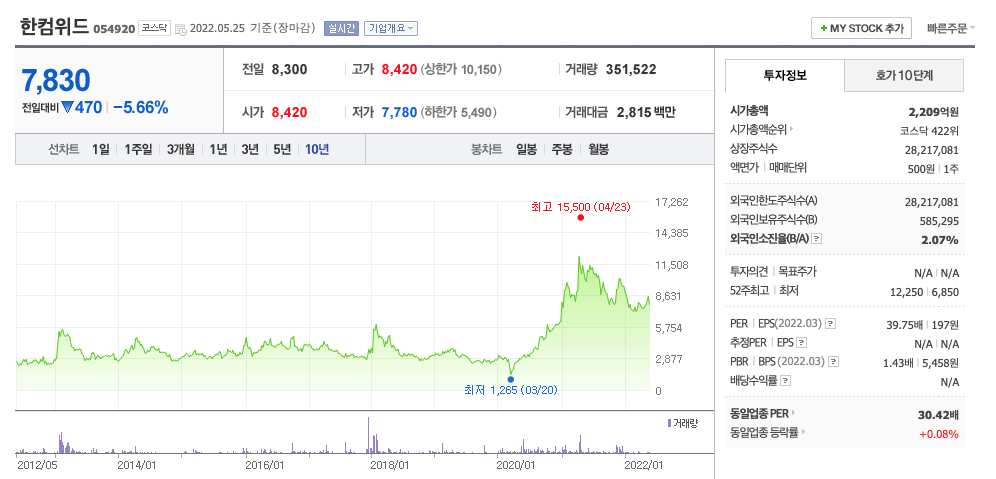The height and width of the screenshot is (479, 996).
Task: Switch to the 호가10단계 tab
Action: [x=904, y=76]
